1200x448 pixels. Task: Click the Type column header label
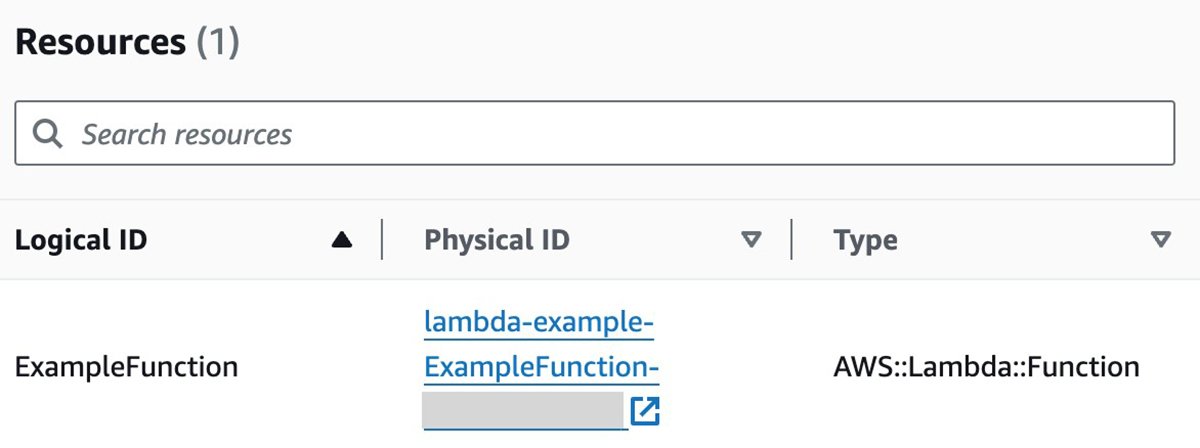[865, 240]
